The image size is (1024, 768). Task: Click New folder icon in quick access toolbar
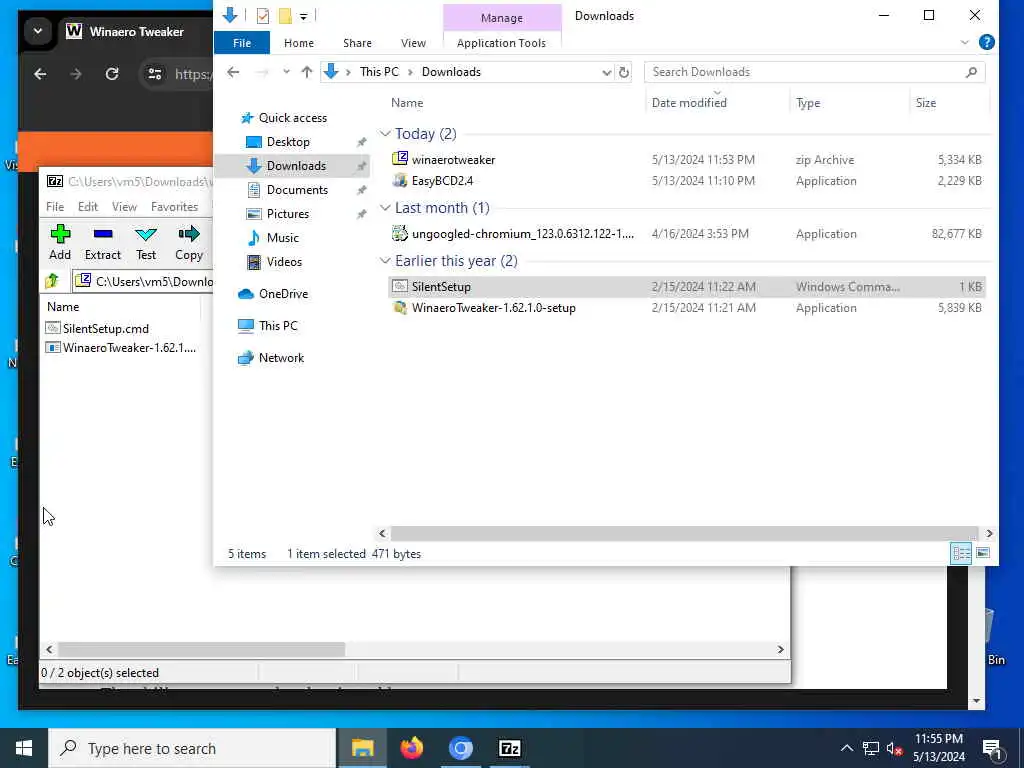[285, 16]
